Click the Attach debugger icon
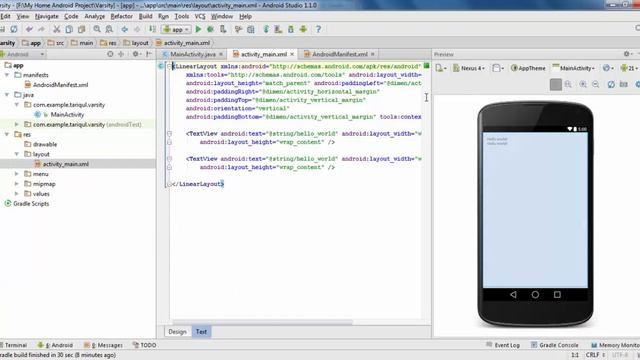640x360 pixels. pyautogui.click(x=223, y=29)
